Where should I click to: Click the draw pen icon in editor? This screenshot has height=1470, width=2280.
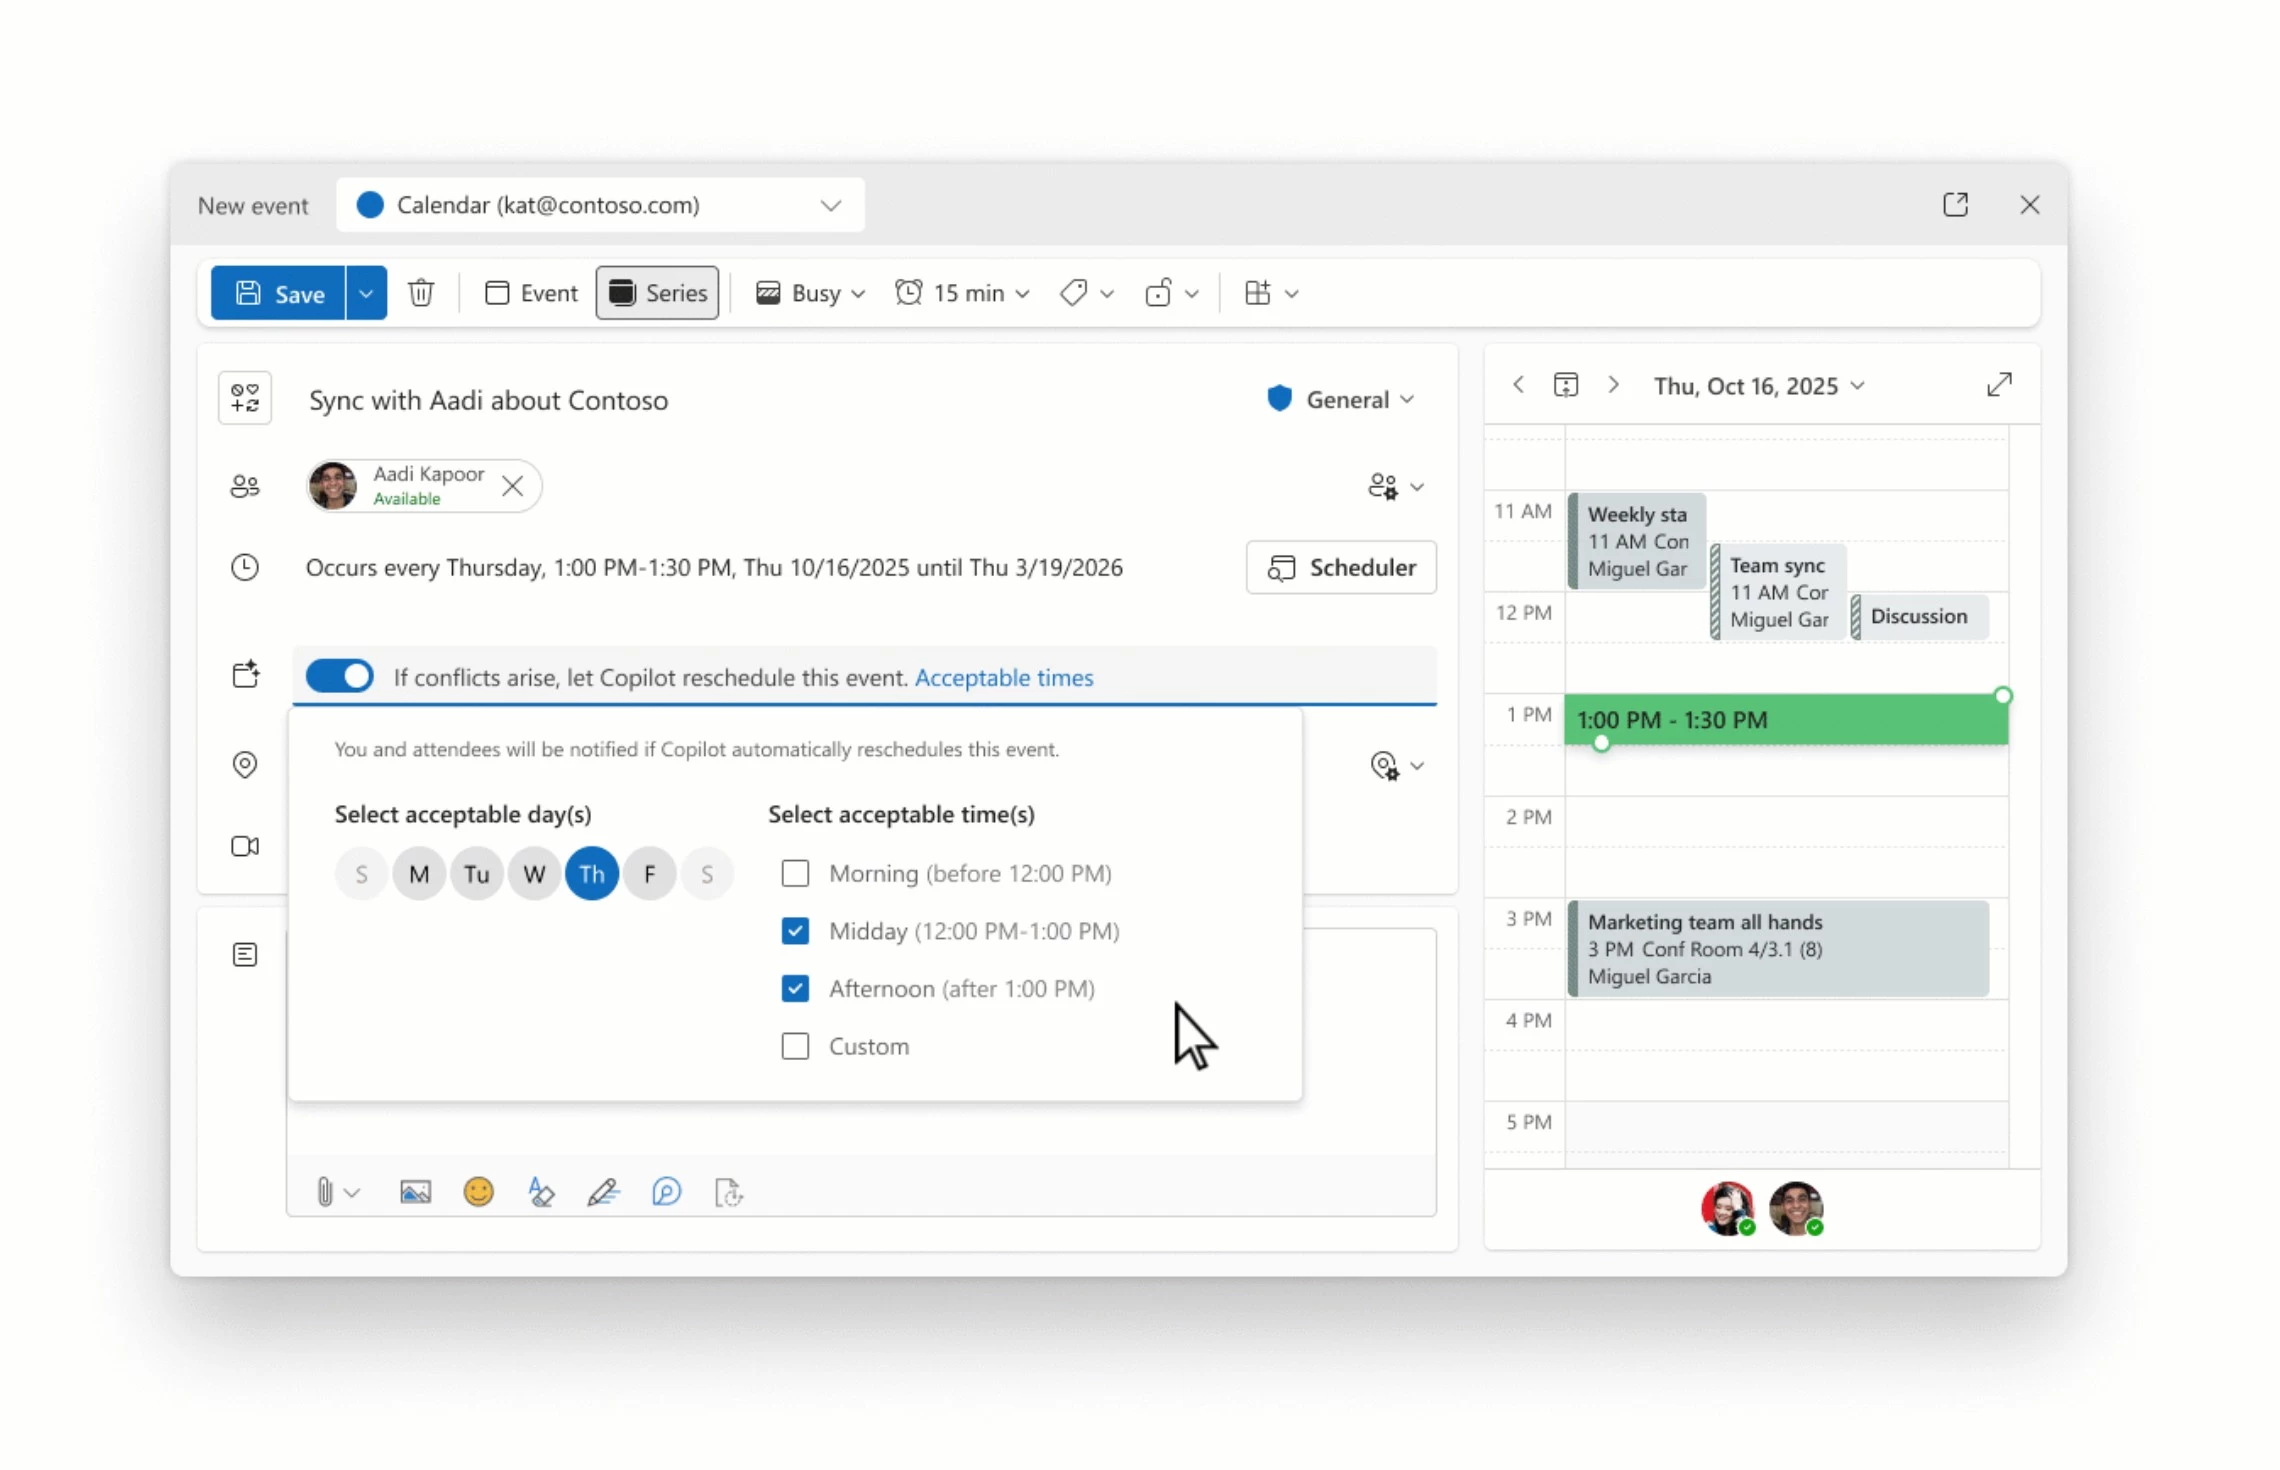[x=603, y=1192]
